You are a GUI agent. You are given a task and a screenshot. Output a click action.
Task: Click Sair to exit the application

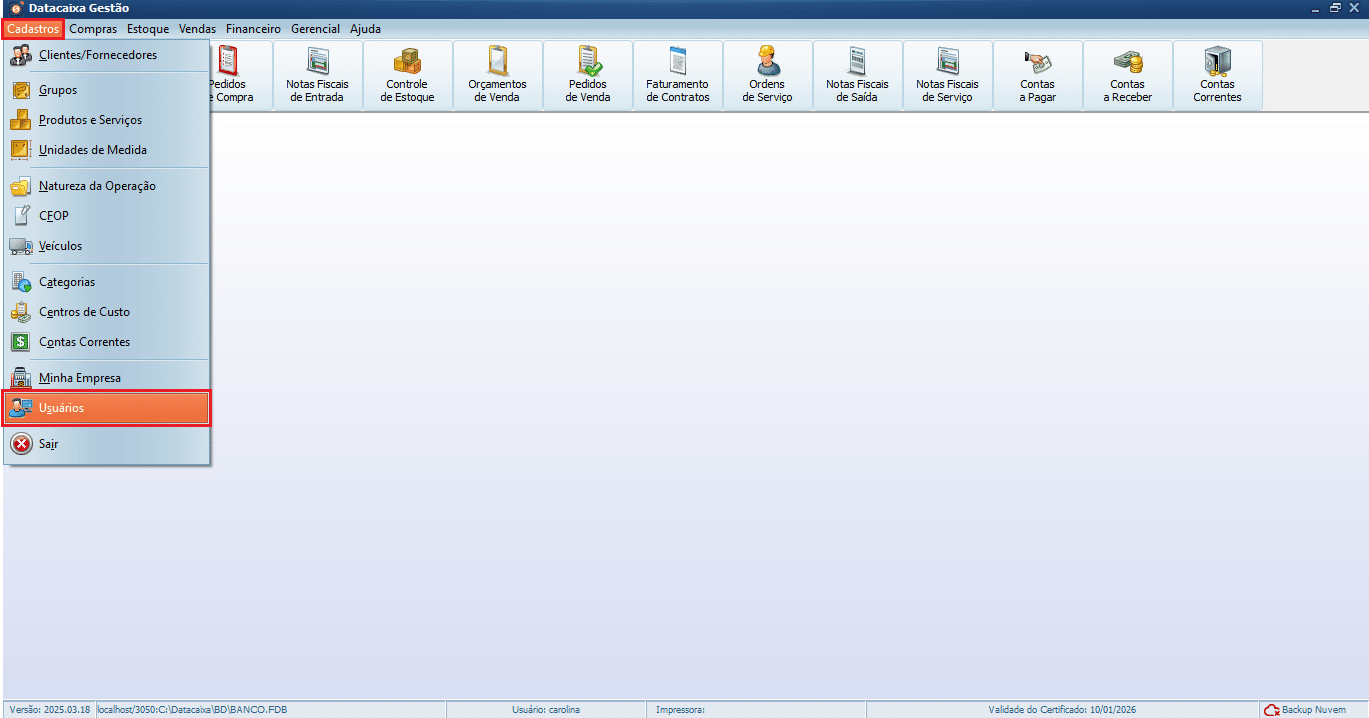tap(48, 444)
